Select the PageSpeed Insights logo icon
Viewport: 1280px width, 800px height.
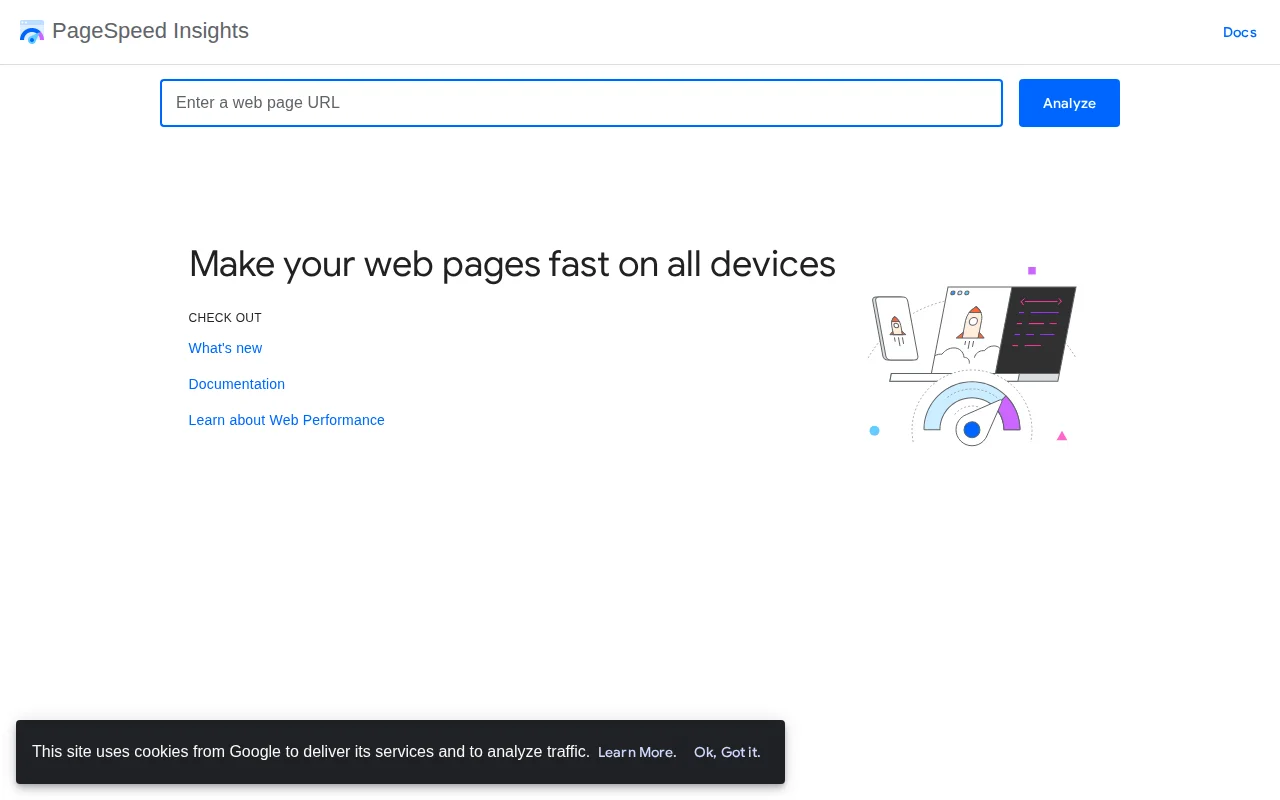coord(32,32)
